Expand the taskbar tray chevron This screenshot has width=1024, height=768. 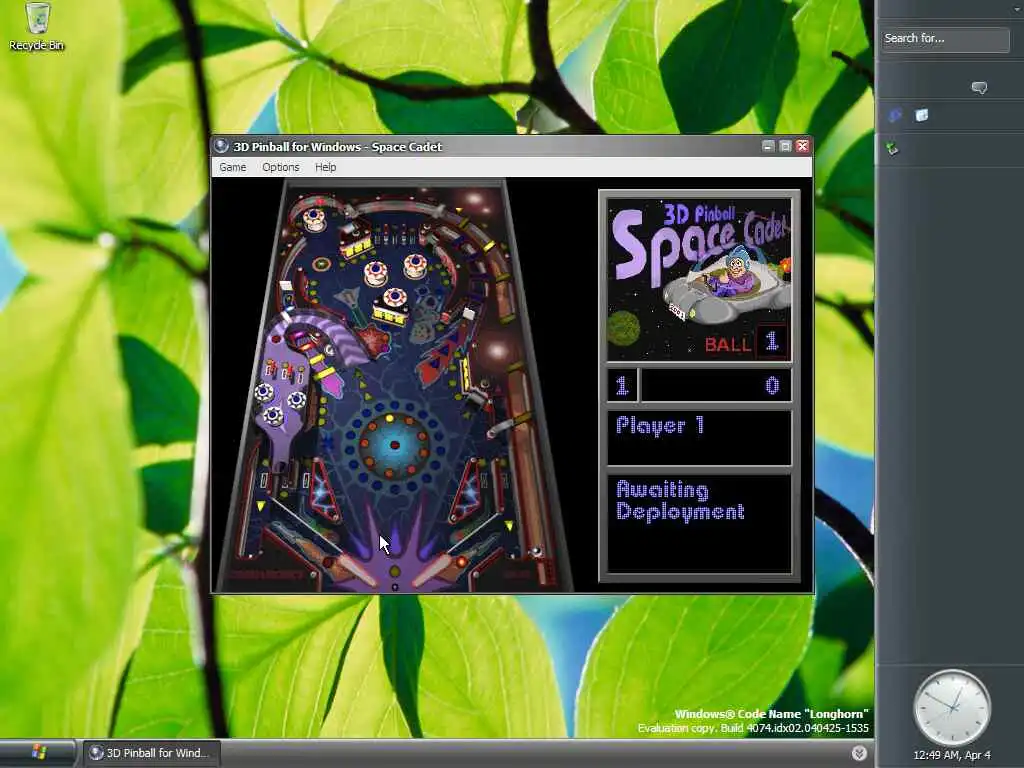(859, 753)
